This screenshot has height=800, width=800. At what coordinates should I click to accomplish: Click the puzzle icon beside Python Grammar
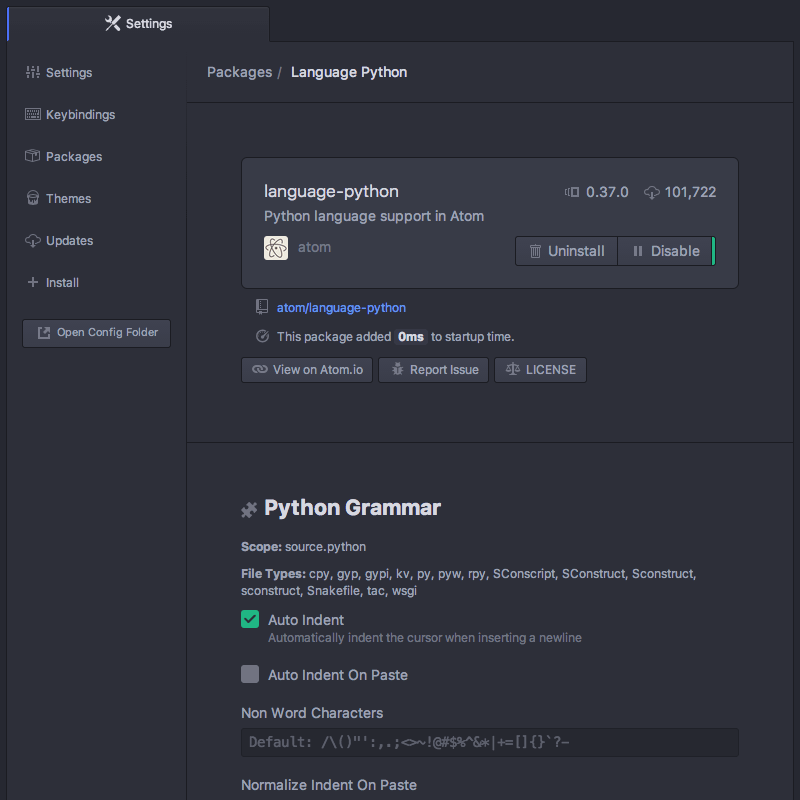point(248,508)
